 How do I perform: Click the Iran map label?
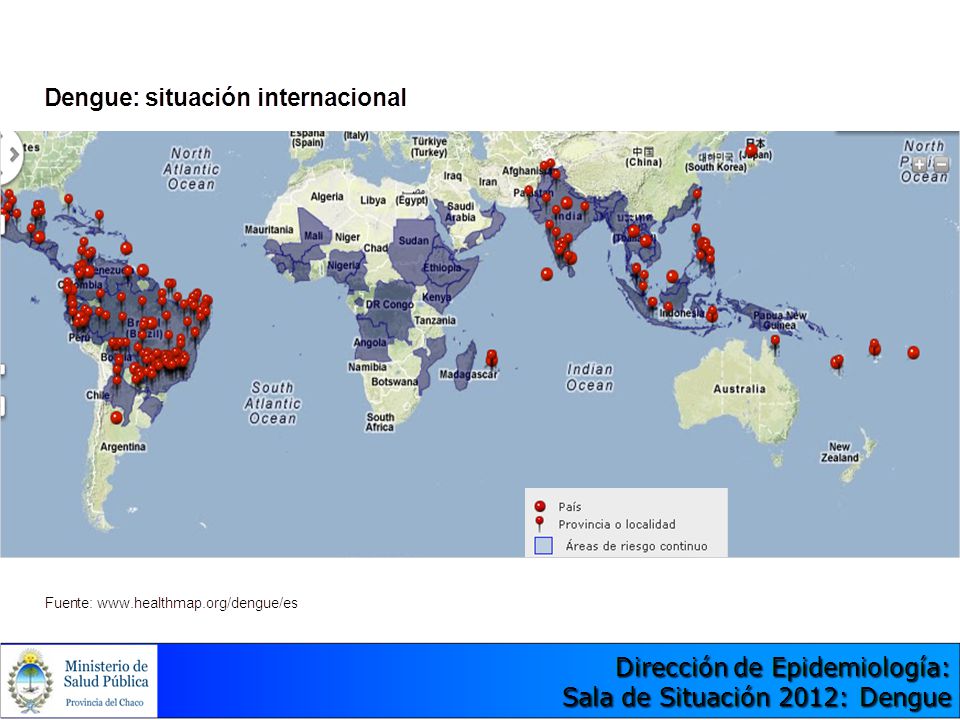point(487,182)
